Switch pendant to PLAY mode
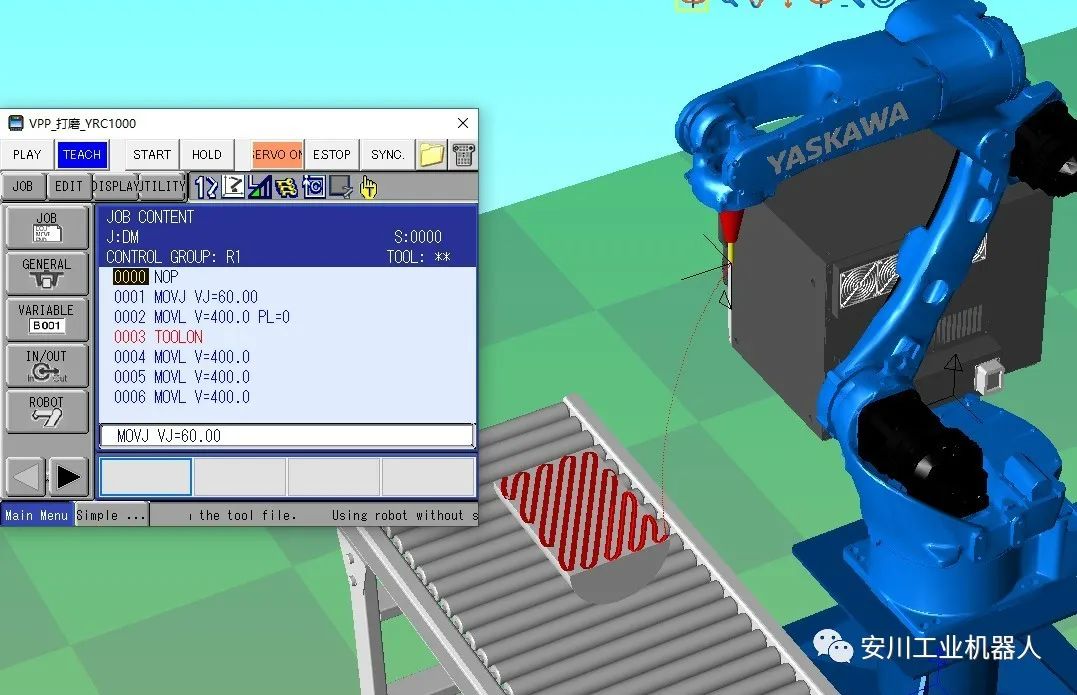 tap(27, 155)
